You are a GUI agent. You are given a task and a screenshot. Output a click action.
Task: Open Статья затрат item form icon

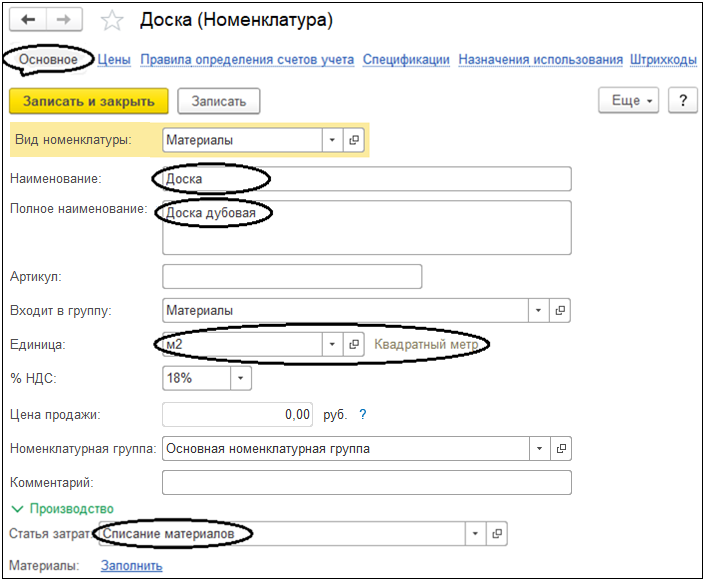(x=497, y=534)
